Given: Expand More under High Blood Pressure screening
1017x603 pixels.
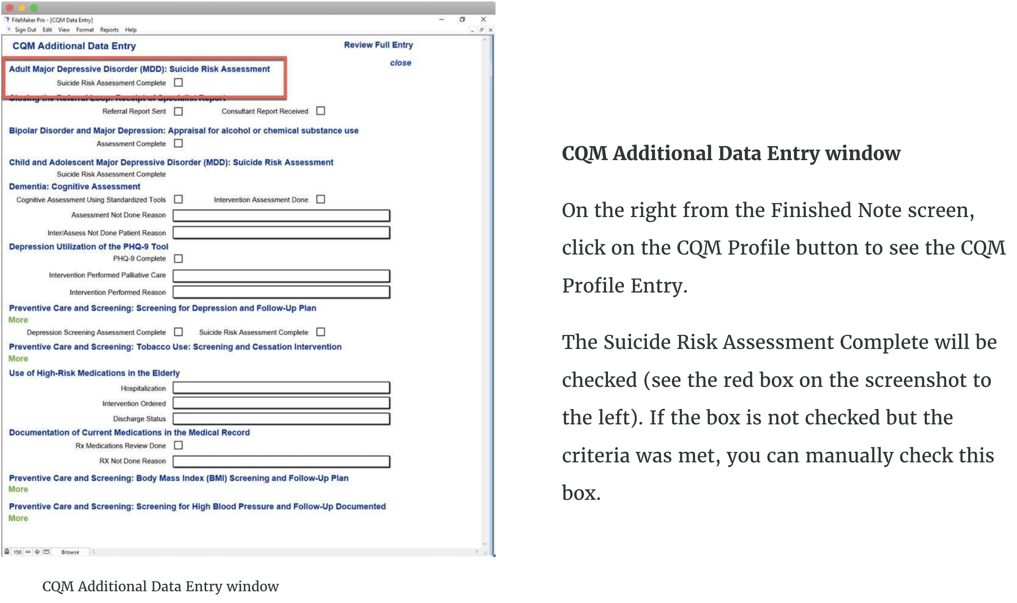Looking at the screenshot, I should [18, 518].
